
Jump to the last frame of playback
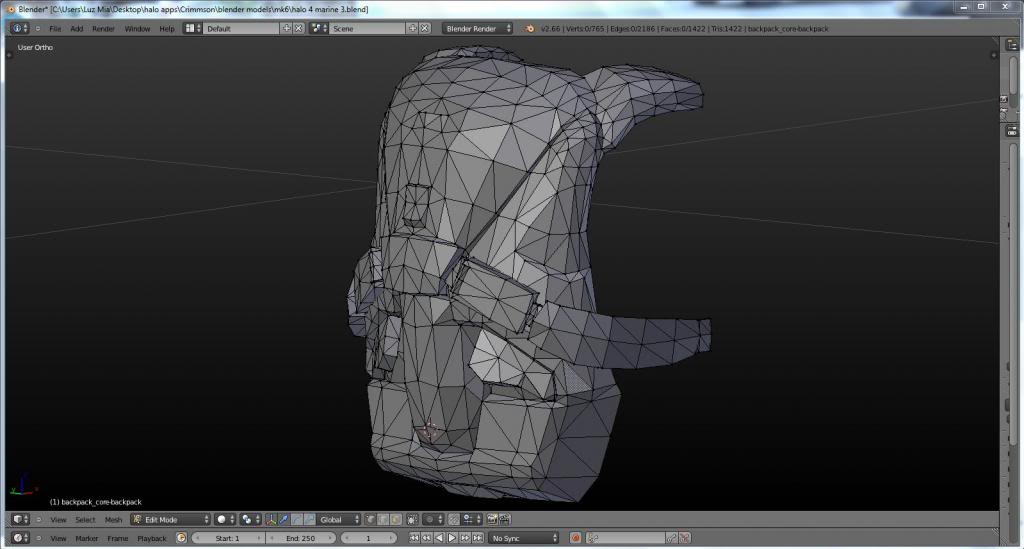[x=476, y=538]
